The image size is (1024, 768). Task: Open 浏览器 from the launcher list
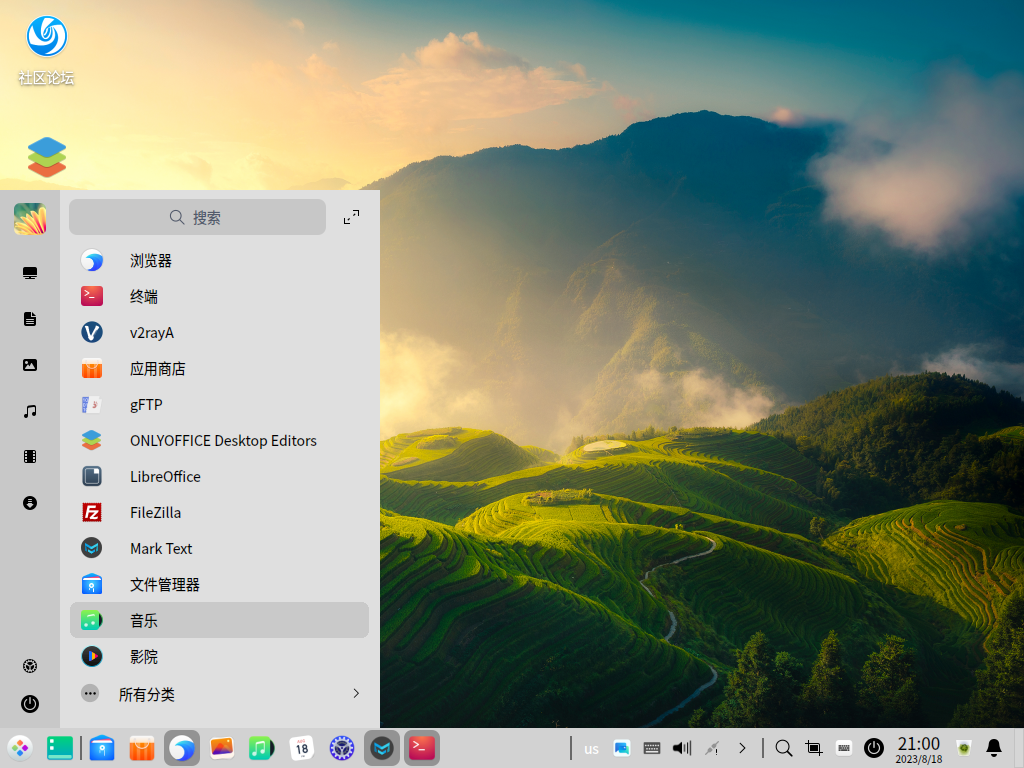coord(219,261)
